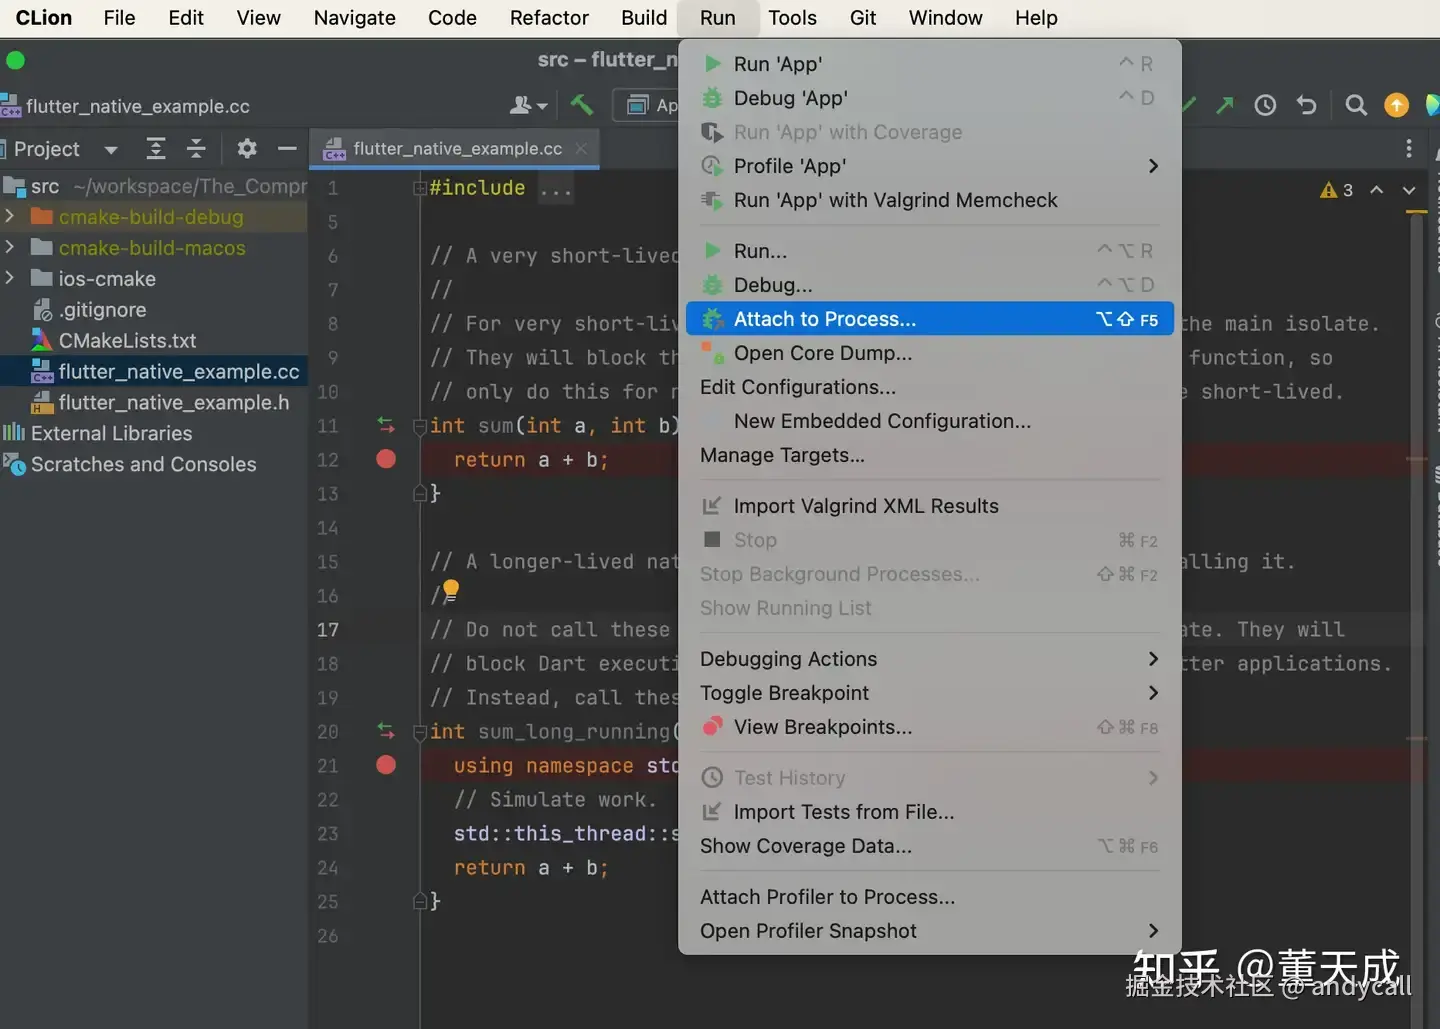Click the warnings indicator showing 3
This screenshot has width=1440, height=1029.
[1337, 190]
